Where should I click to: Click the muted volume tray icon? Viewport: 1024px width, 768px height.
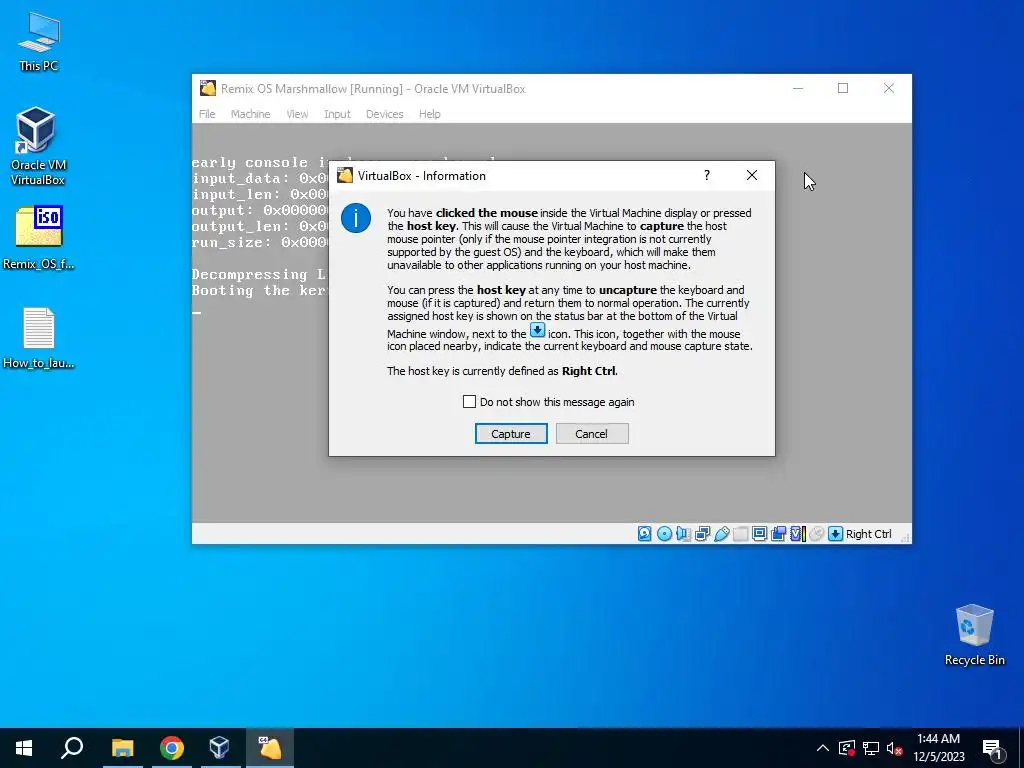tap(894, 748)
